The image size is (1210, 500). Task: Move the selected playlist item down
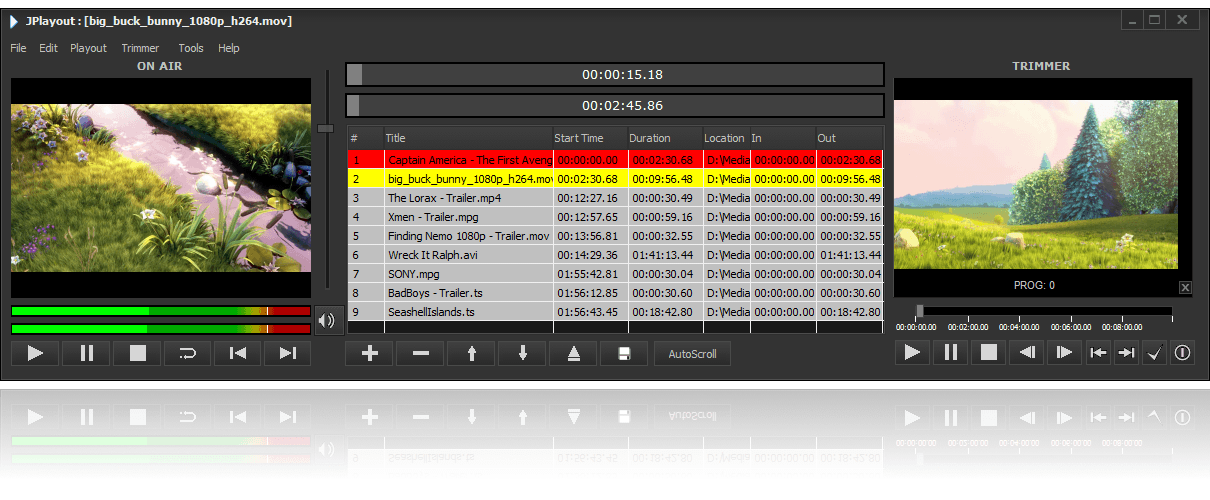click(x=522, y=354)
